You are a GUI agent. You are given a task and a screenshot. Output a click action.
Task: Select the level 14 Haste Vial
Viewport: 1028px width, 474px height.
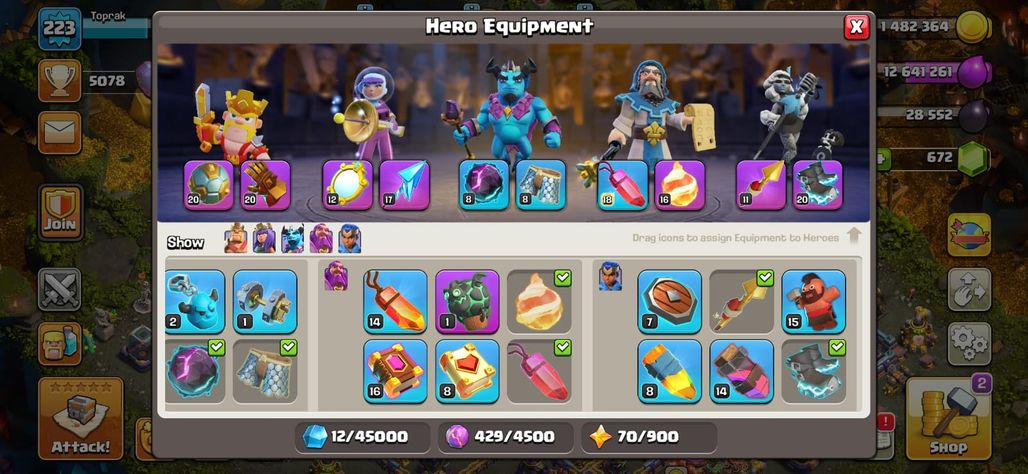coord(741,371)
